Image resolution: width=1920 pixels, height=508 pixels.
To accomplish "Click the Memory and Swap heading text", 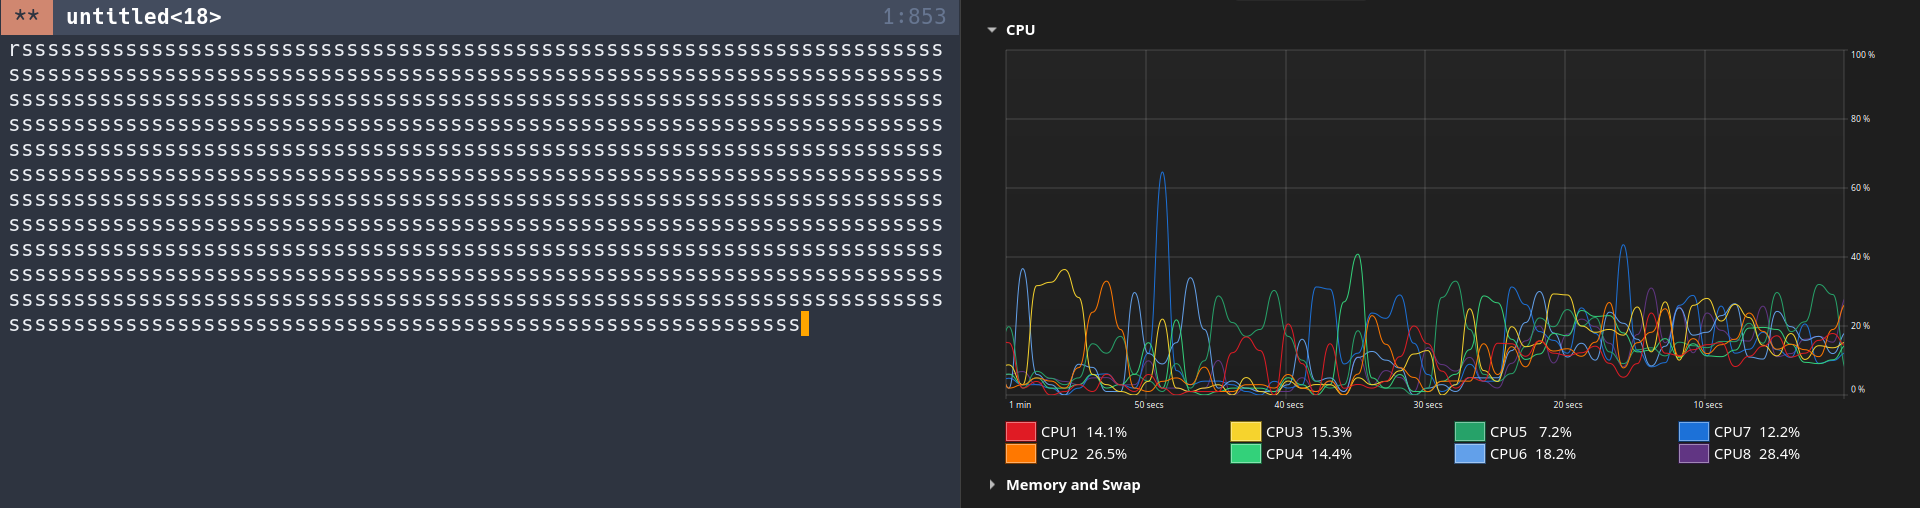I will [x=1072, y=485].
